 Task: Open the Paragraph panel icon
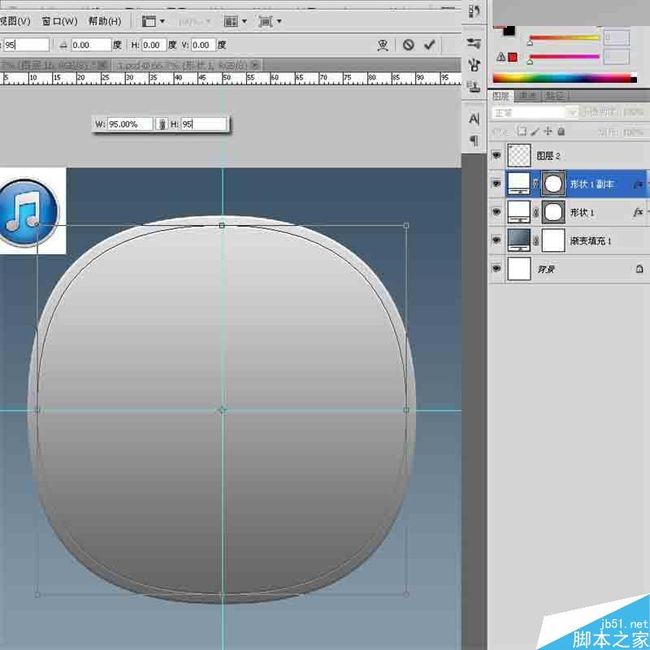point(474,140)
